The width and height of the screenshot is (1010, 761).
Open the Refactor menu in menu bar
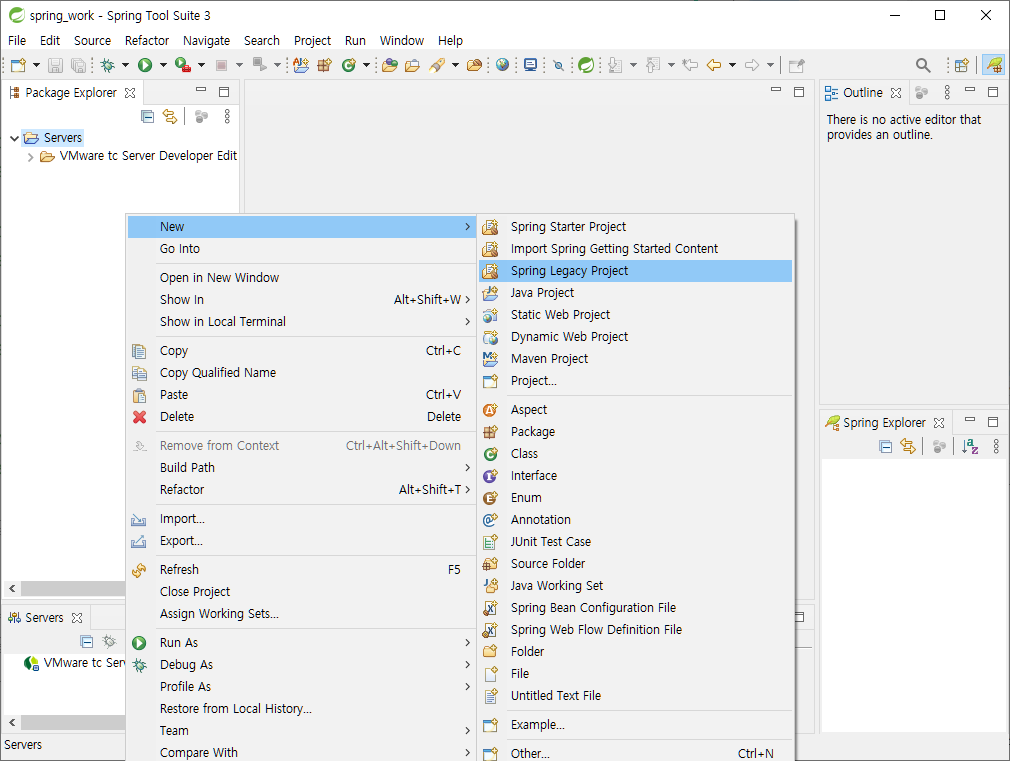[147, 41]
